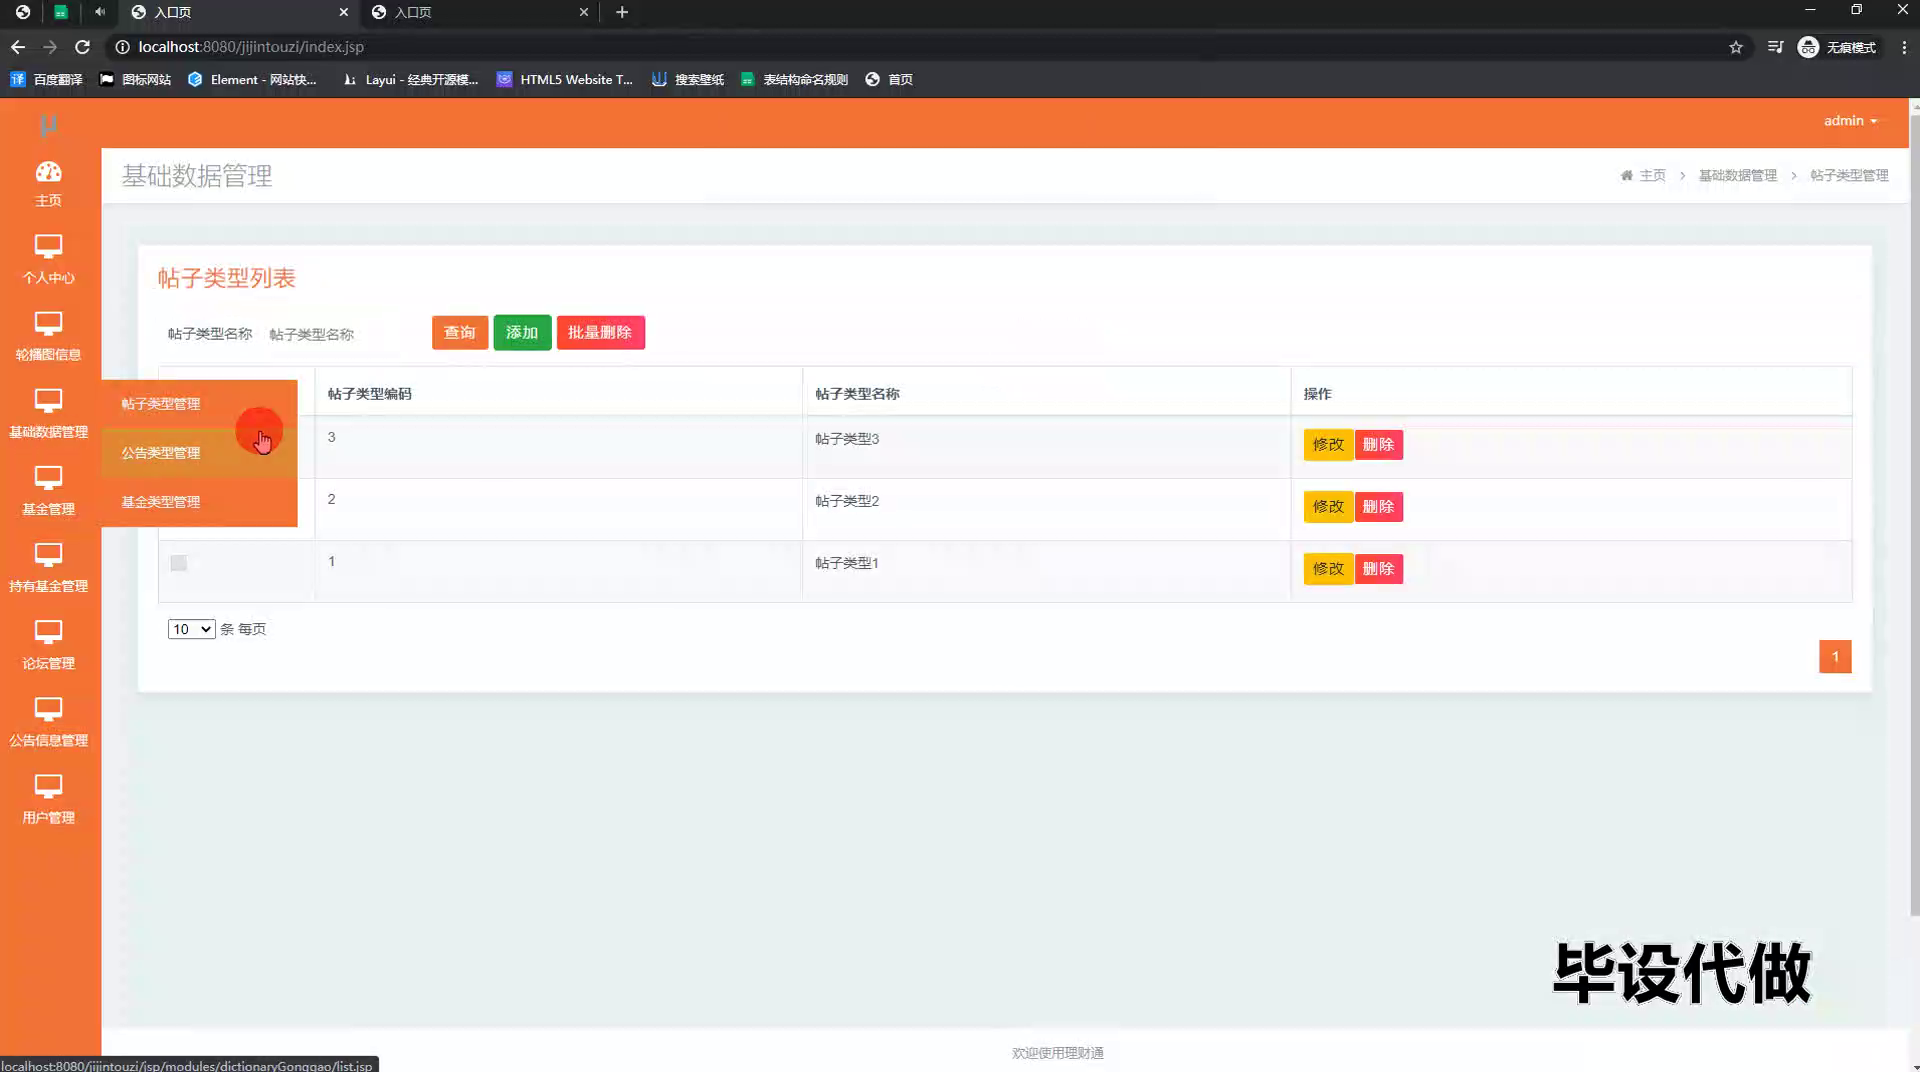Open the rows-per-page 10 dropdown
This screenshot has height=1072, width=1920.
pos(191,629)
